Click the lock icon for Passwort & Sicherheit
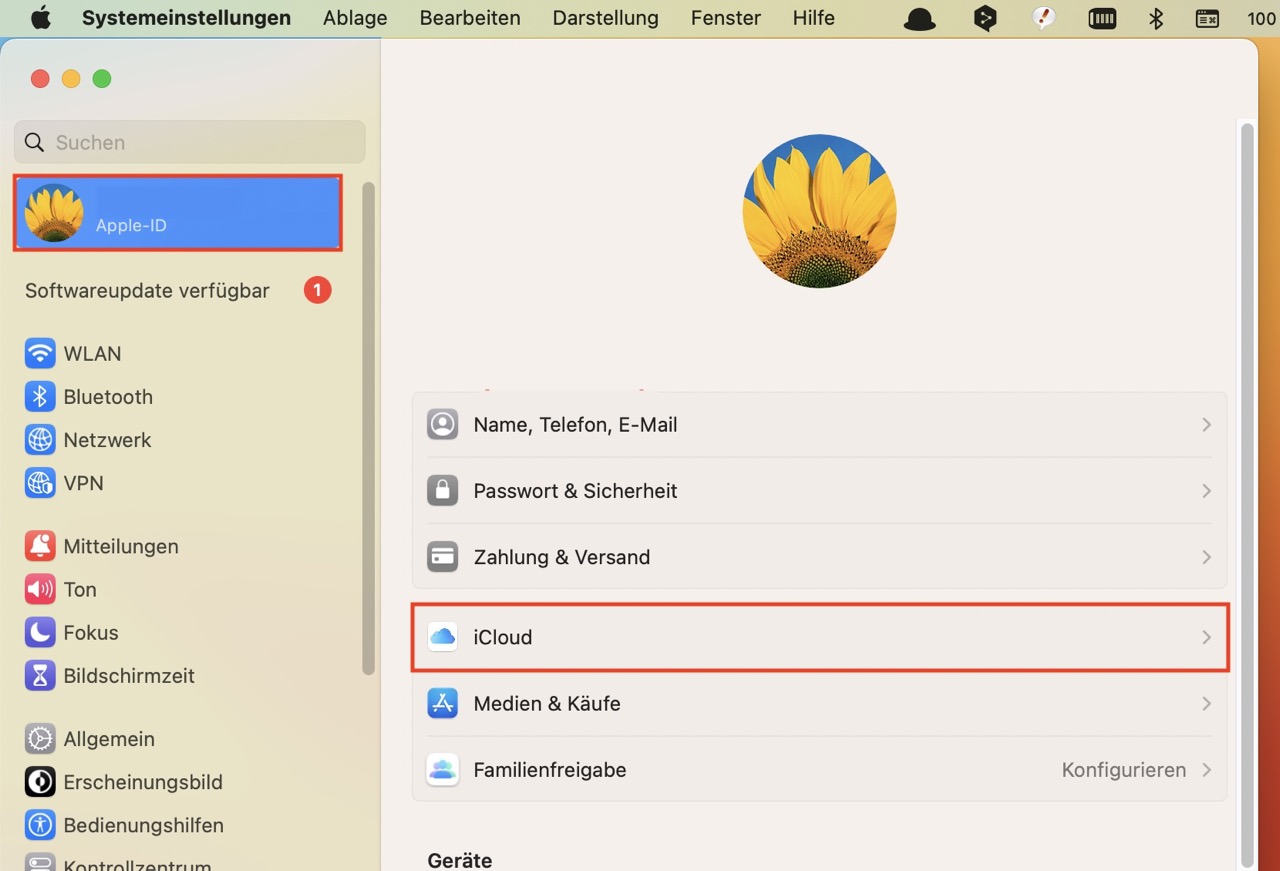 point(443,491)
